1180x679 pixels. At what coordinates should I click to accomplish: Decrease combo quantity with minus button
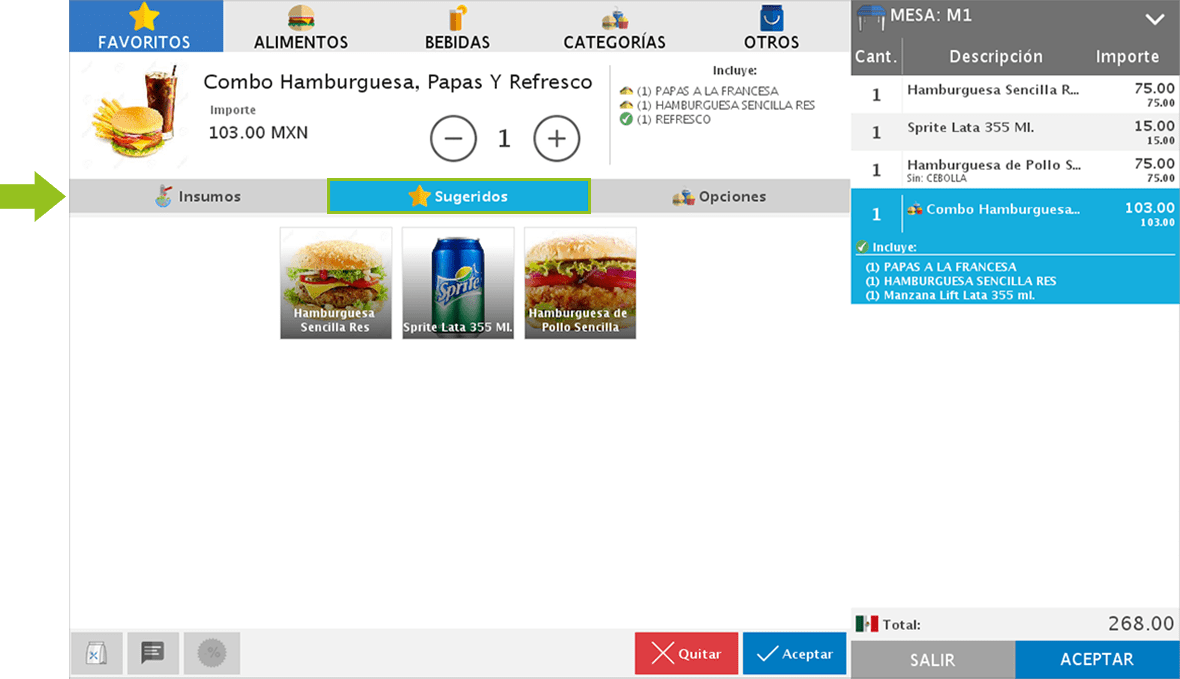pos(453,139)
